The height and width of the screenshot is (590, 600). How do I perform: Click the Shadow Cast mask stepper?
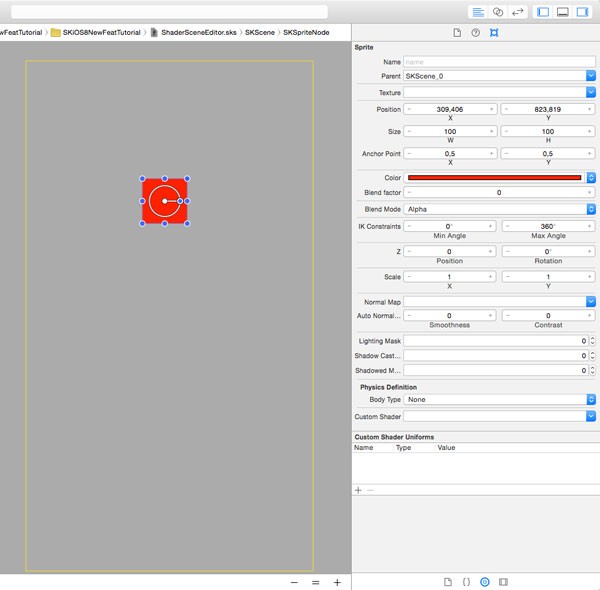[x=592, y=356]
